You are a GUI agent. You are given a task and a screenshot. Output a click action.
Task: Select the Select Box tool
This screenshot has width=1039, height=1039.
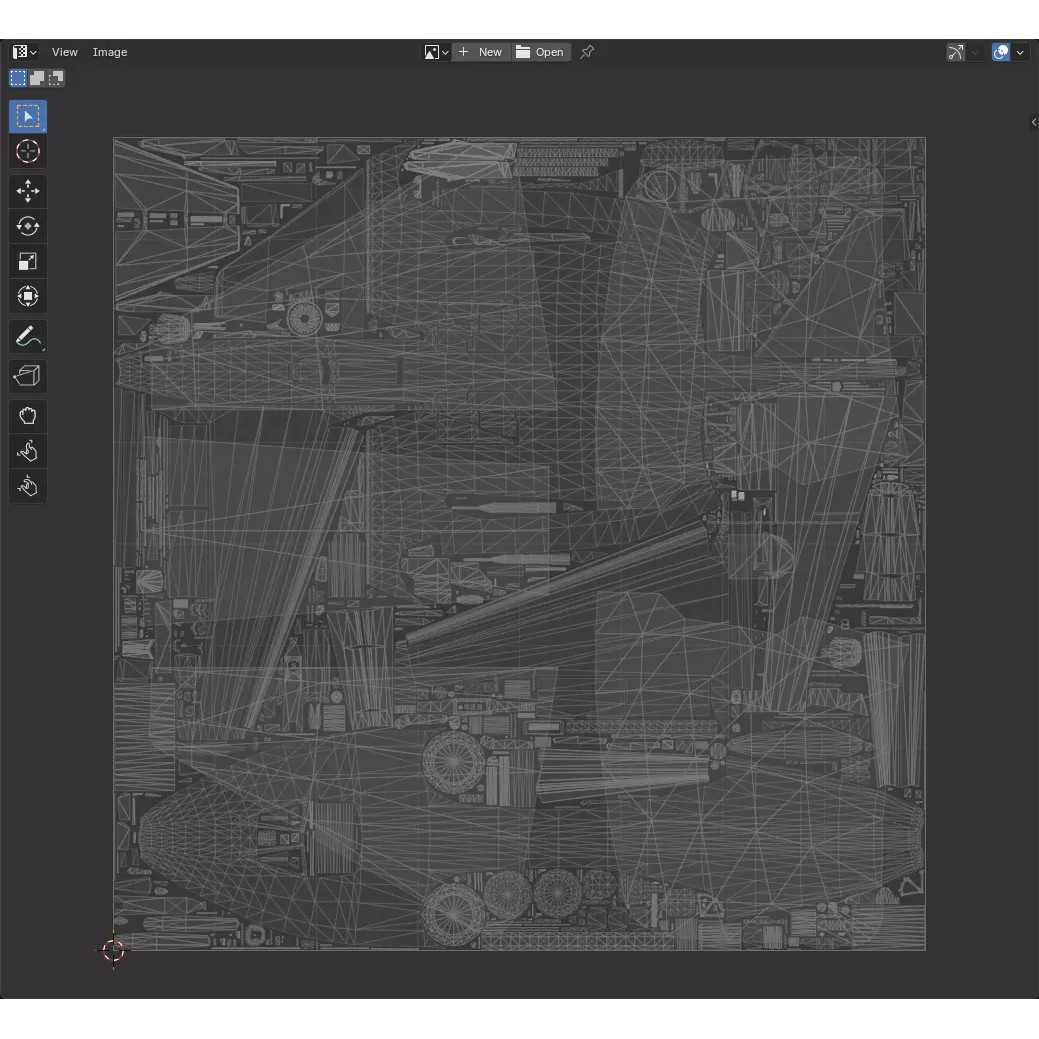28,117
